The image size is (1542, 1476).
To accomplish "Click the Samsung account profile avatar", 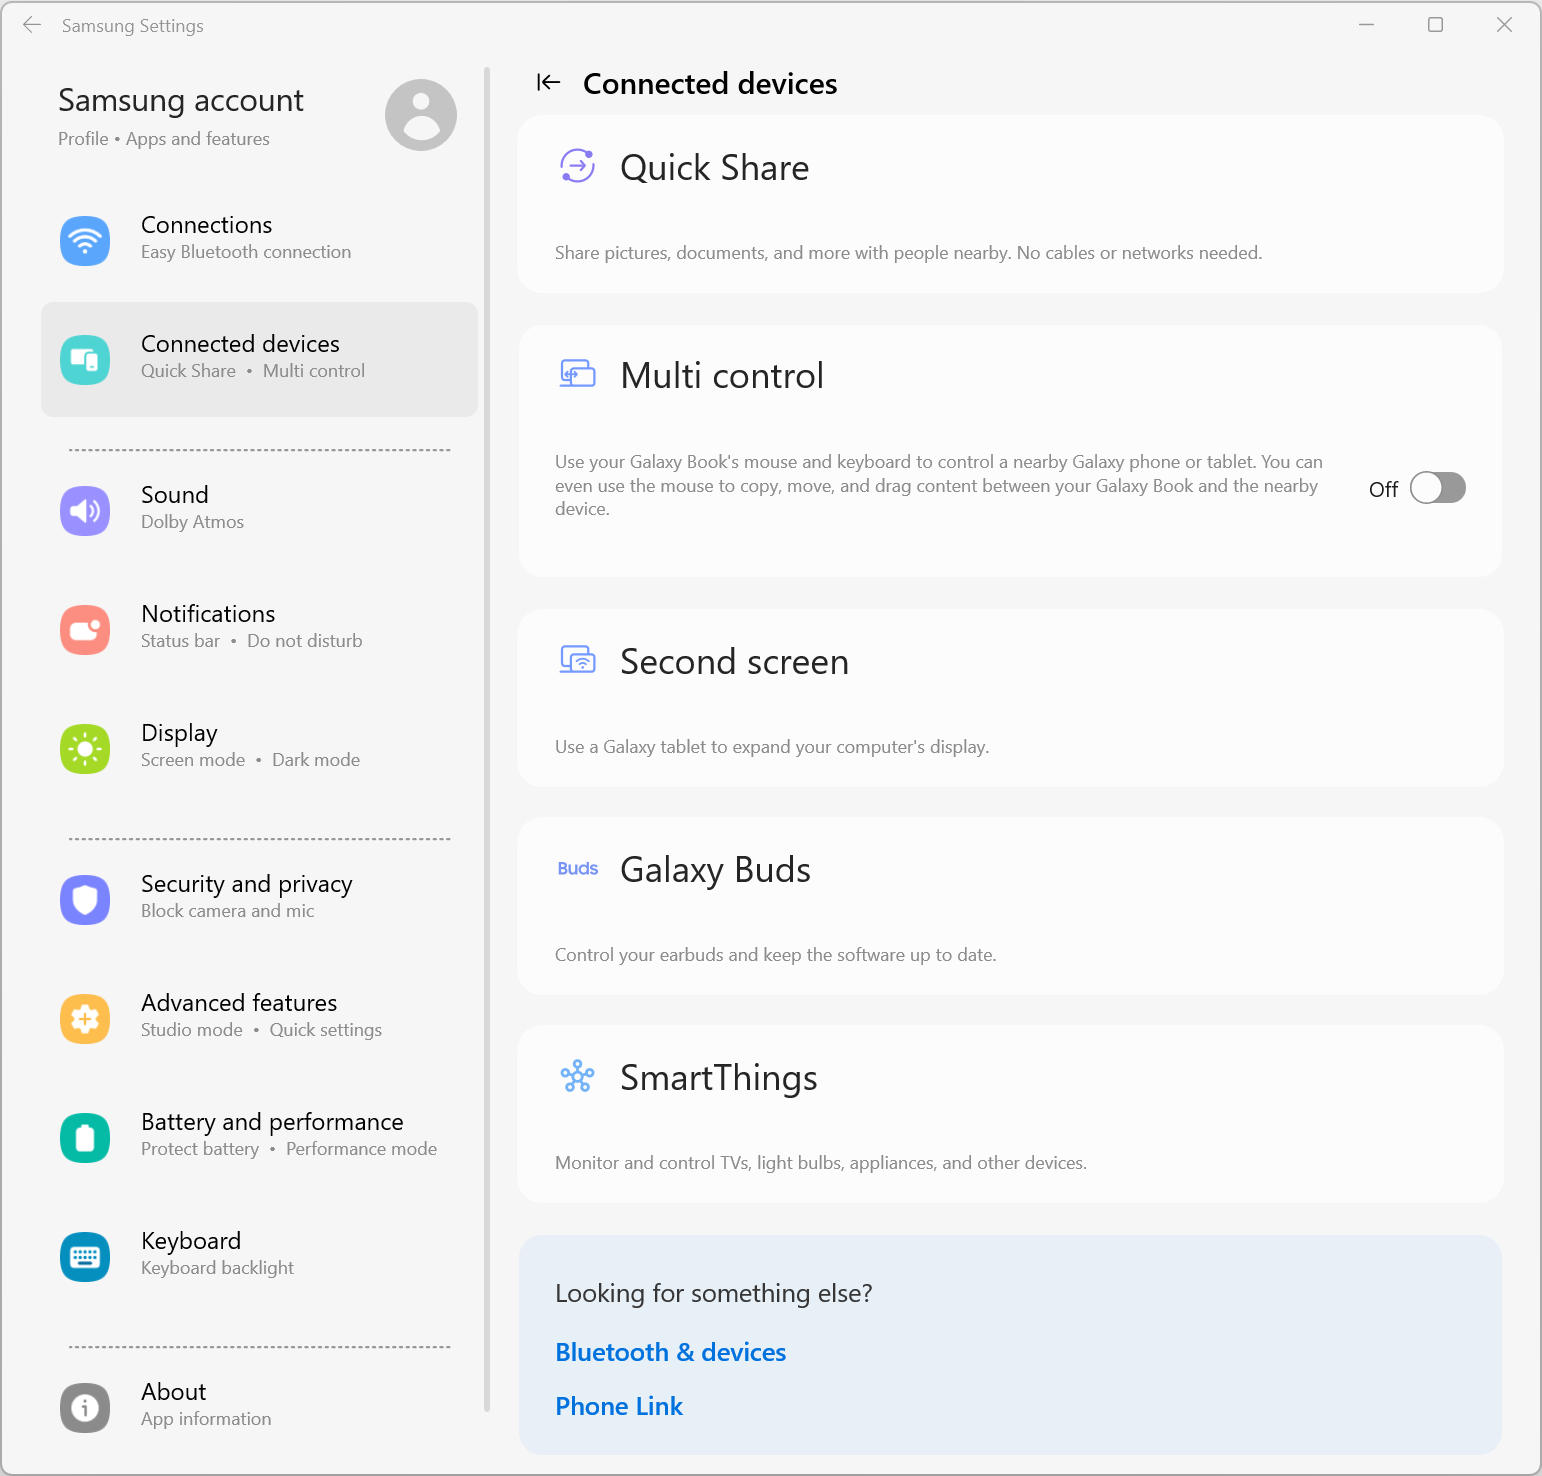I will pyautogui.click(x=421, y=115).
